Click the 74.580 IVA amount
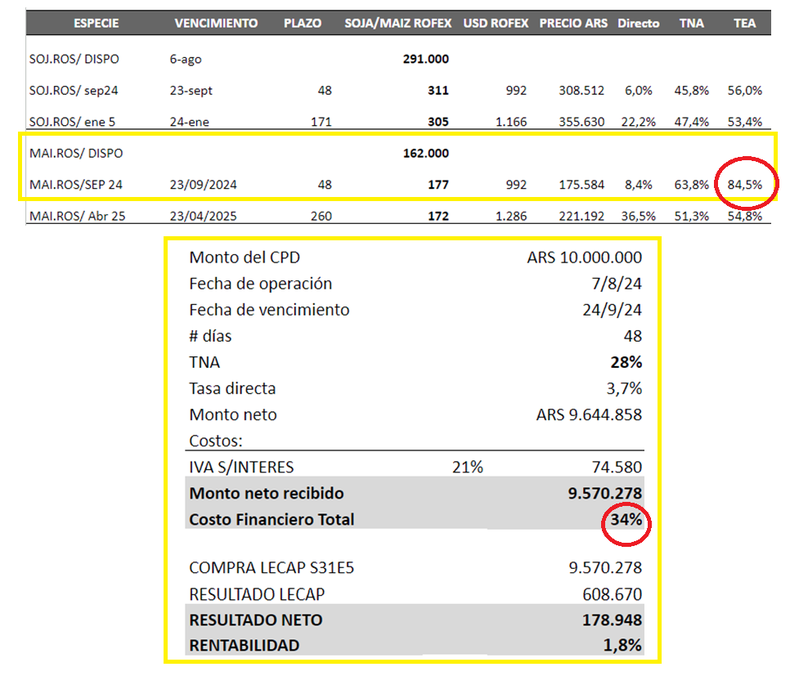This screenshot has width=790, height=676. click(x=617, y=467)
